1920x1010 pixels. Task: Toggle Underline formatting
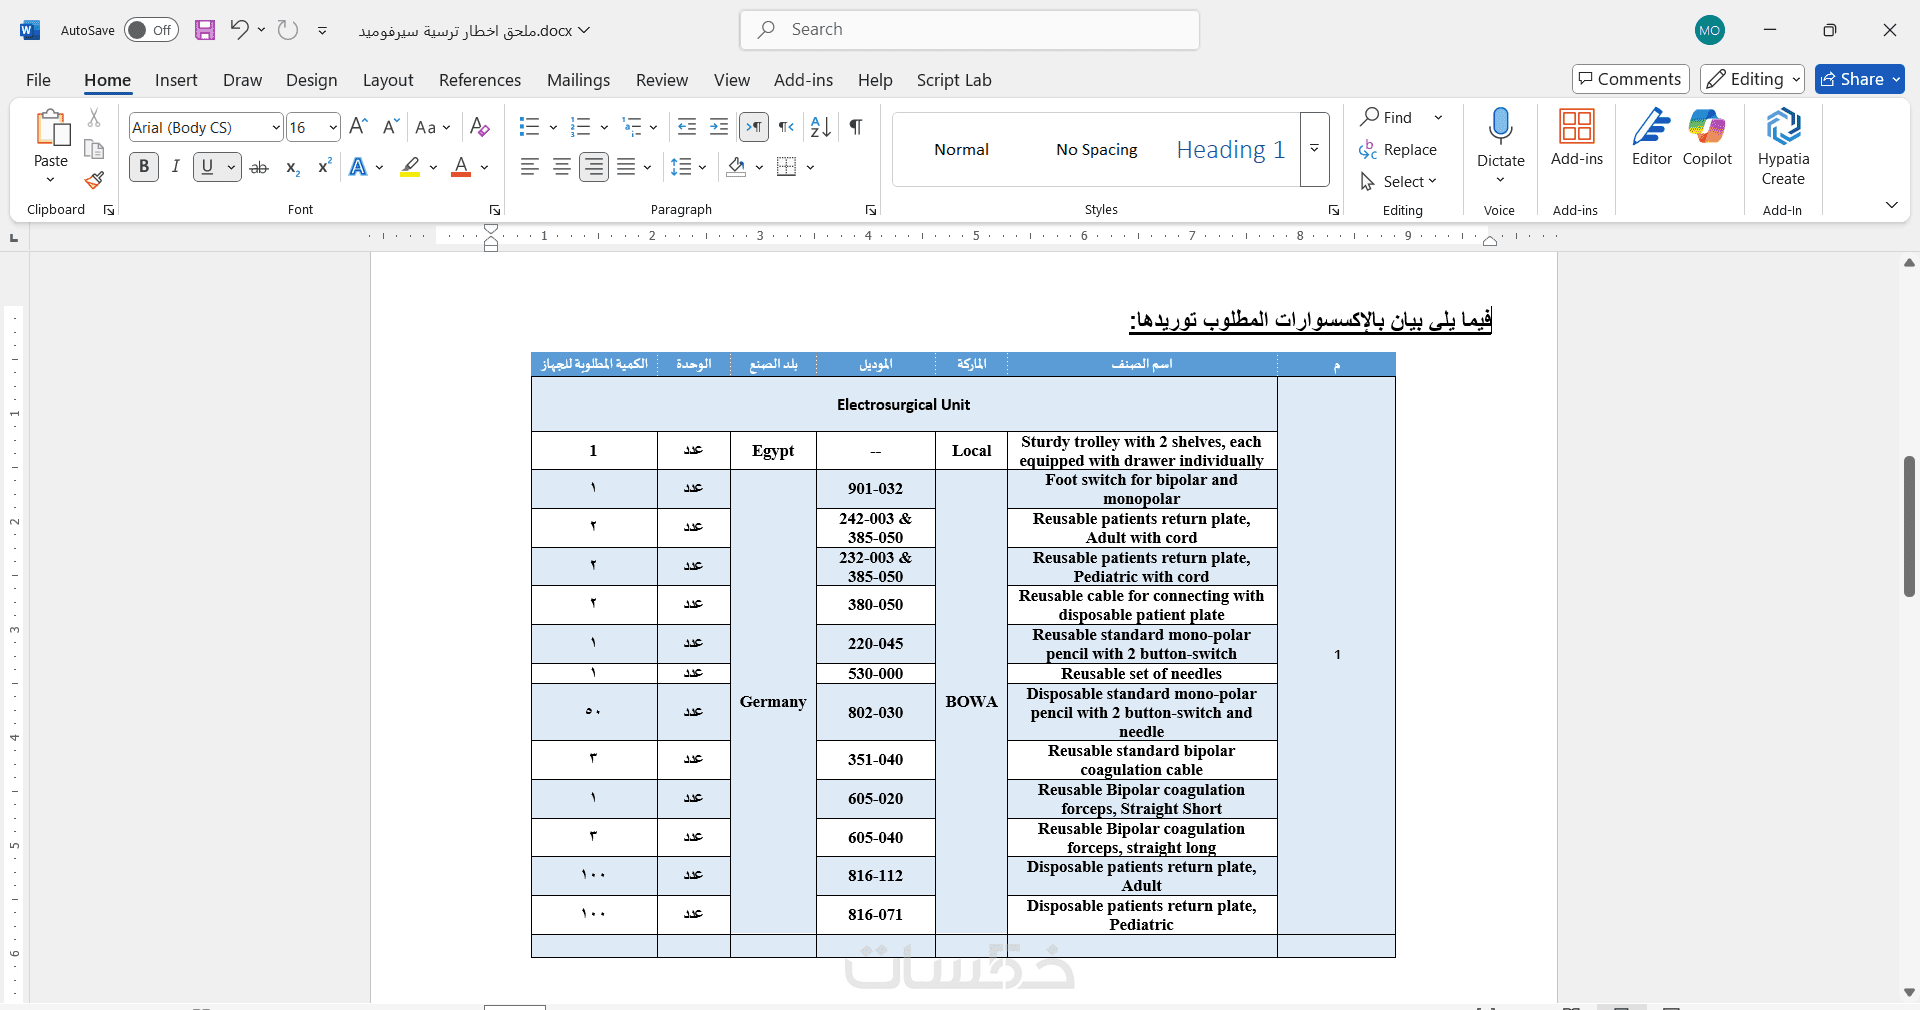tap(207, 167)
